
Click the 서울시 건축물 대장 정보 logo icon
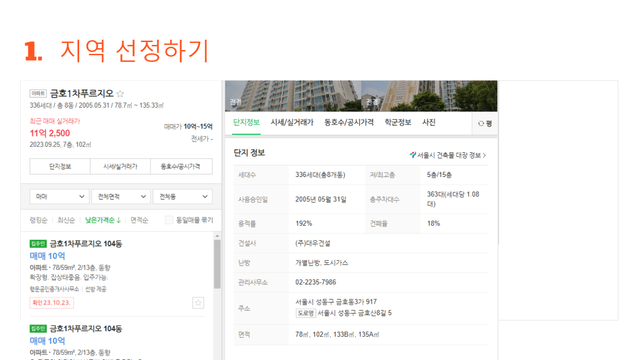(413, 155)
